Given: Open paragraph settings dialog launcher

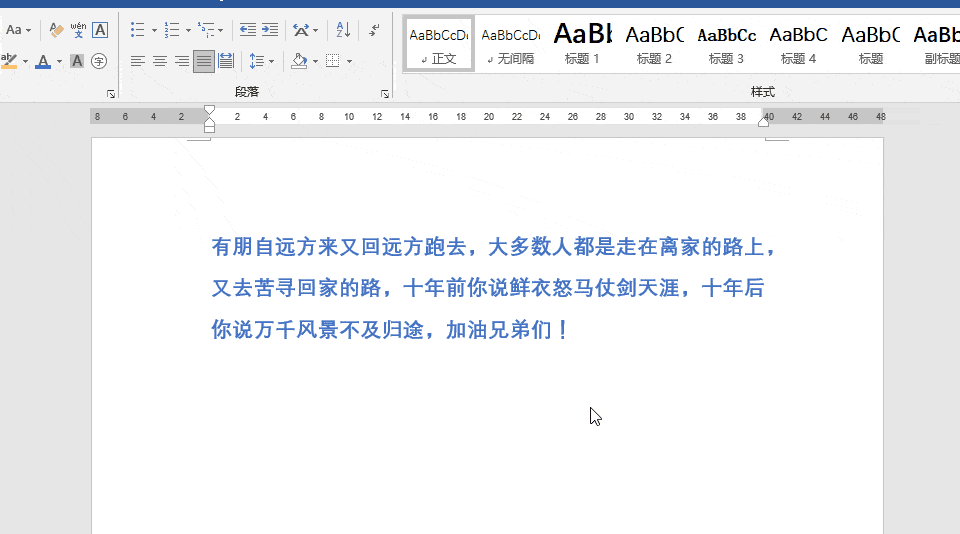Looking at the screenshot, I should pos(384,94).
